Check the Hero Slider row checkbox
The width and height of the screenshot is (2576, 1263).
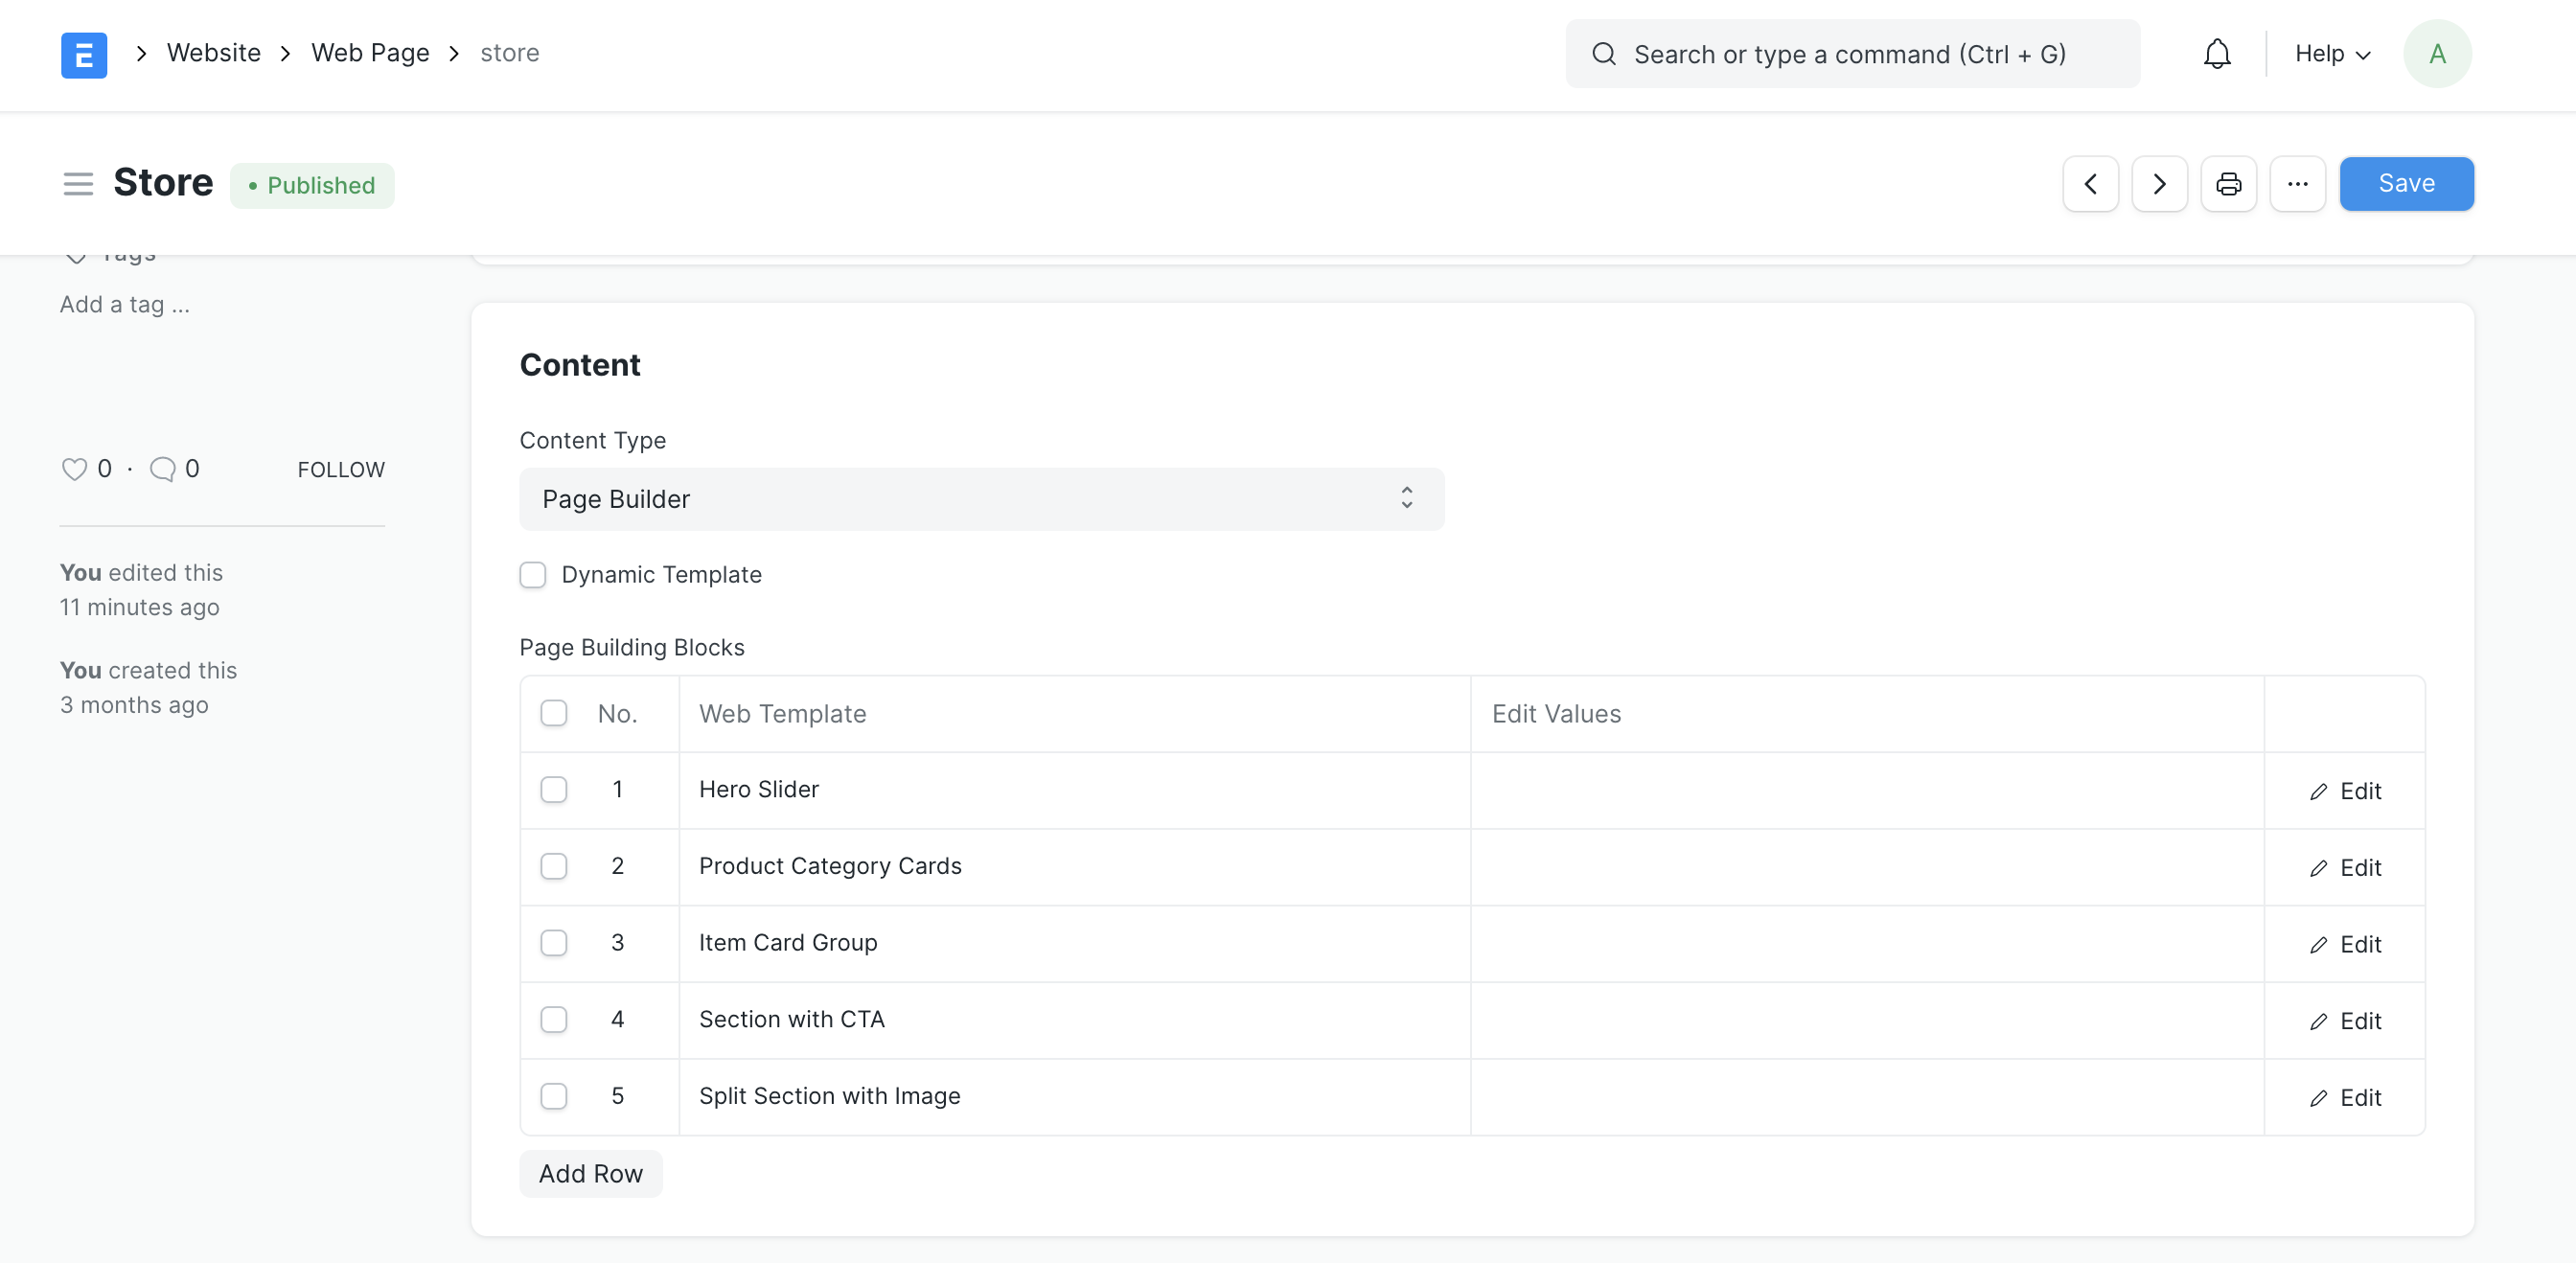point(554,789)
